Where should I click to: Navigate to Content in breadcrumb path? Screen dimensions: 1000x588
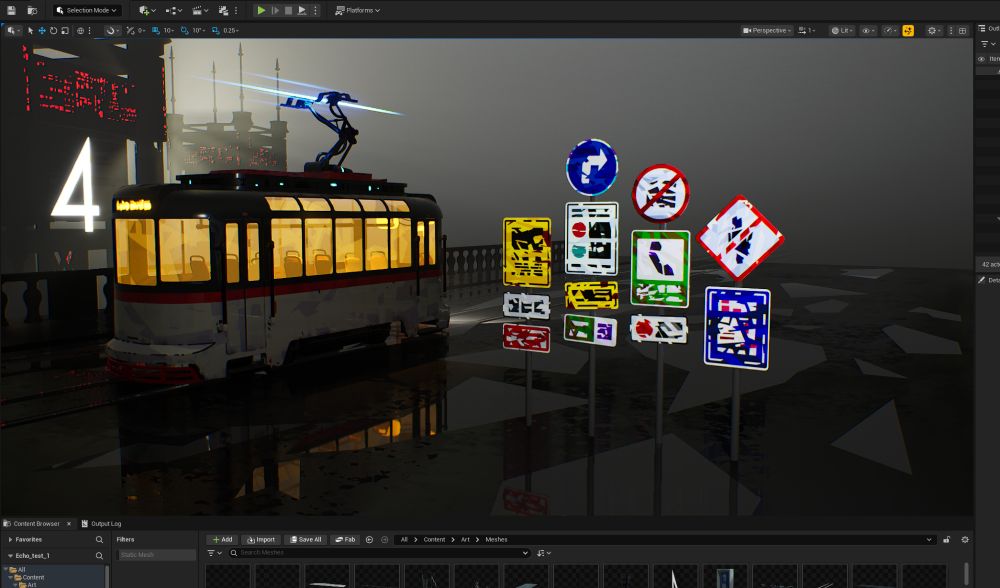[434, 540]
